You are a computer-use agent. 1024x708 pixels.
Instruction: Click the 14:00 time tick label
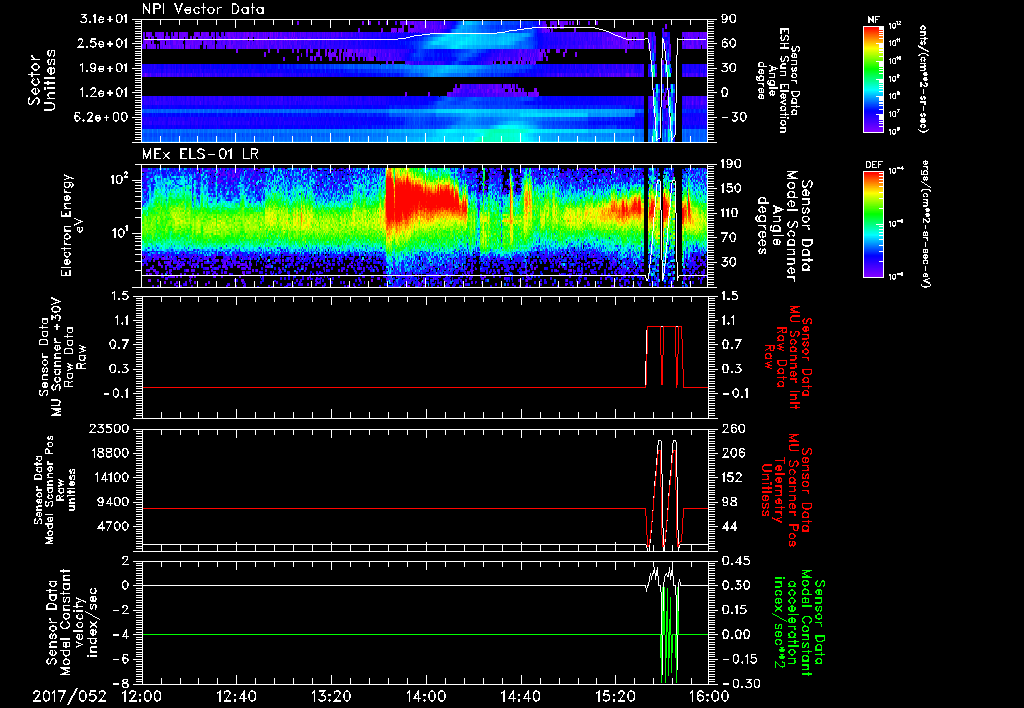pyautogui.click(x=425, y=696)
